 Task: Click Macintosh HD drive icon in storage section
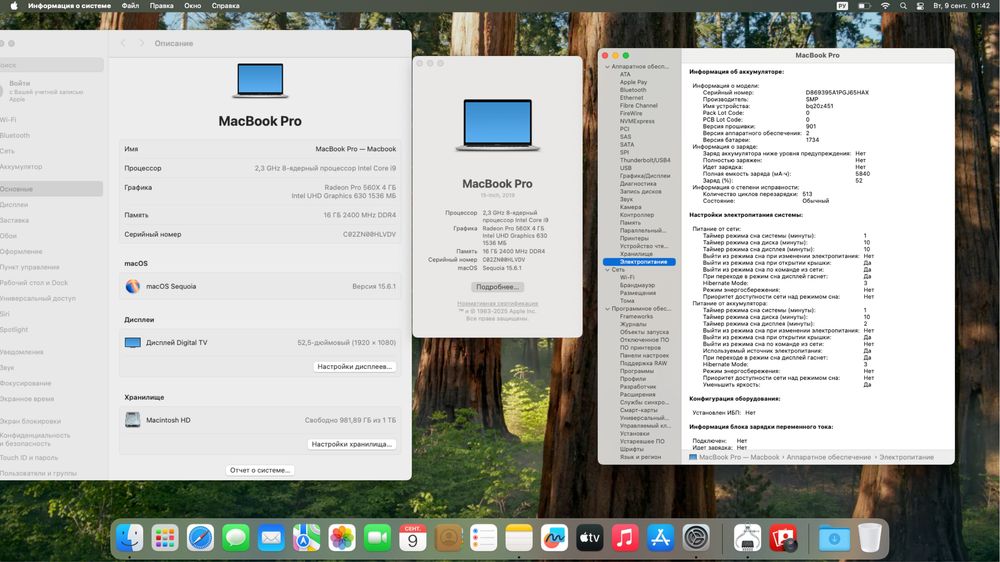pos(133,420)
